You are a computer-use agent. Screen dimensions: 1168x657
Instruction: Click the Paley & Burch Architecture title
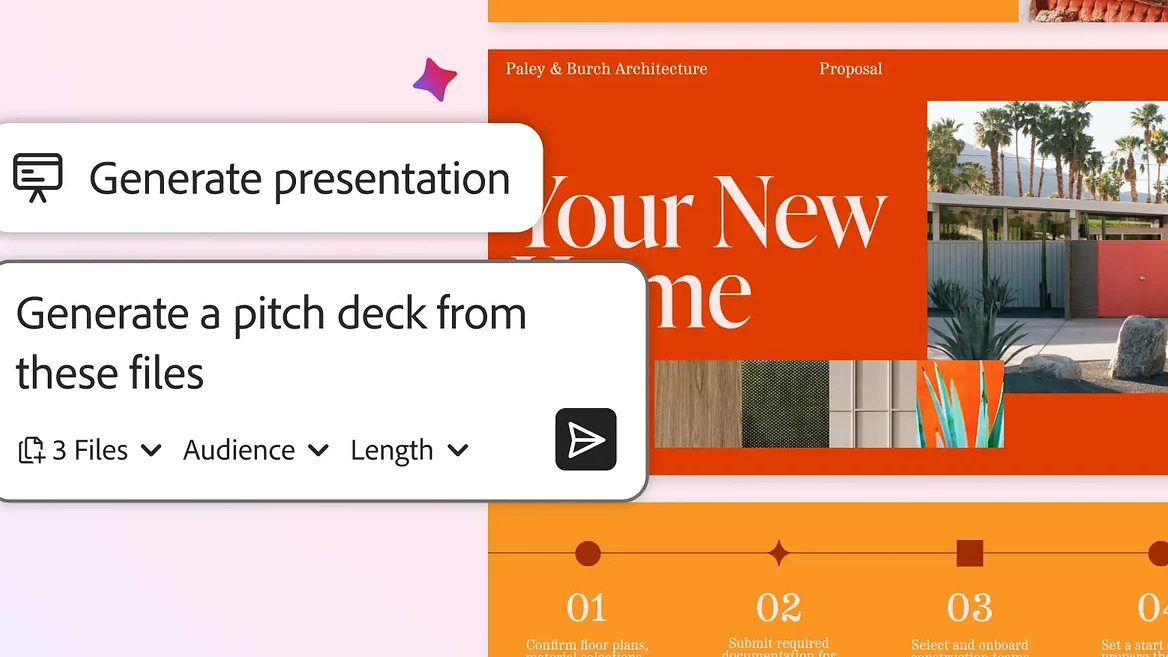605,68
